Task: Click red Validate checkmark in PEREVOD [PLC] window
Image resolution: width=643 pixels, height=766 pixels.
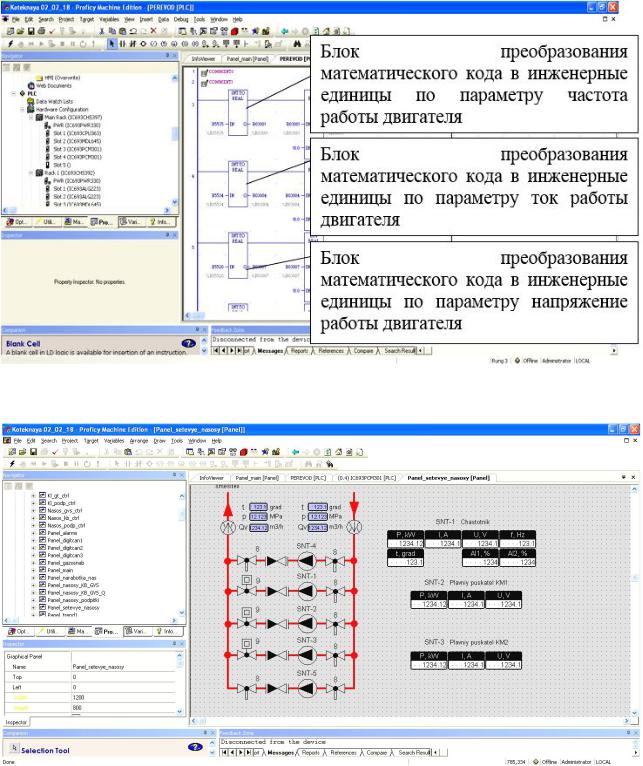Action: 52,31
